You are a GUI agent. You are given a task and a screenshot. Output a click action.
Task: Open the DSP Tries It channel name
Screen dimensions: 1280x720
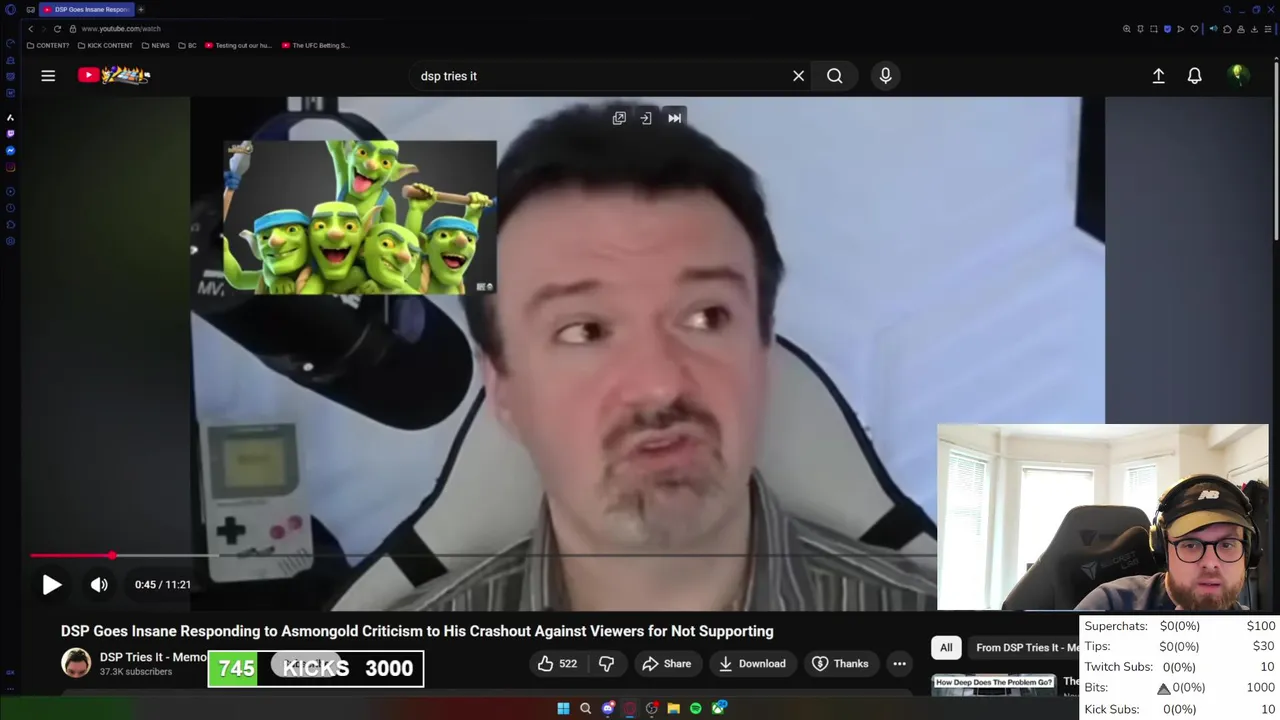152,657
